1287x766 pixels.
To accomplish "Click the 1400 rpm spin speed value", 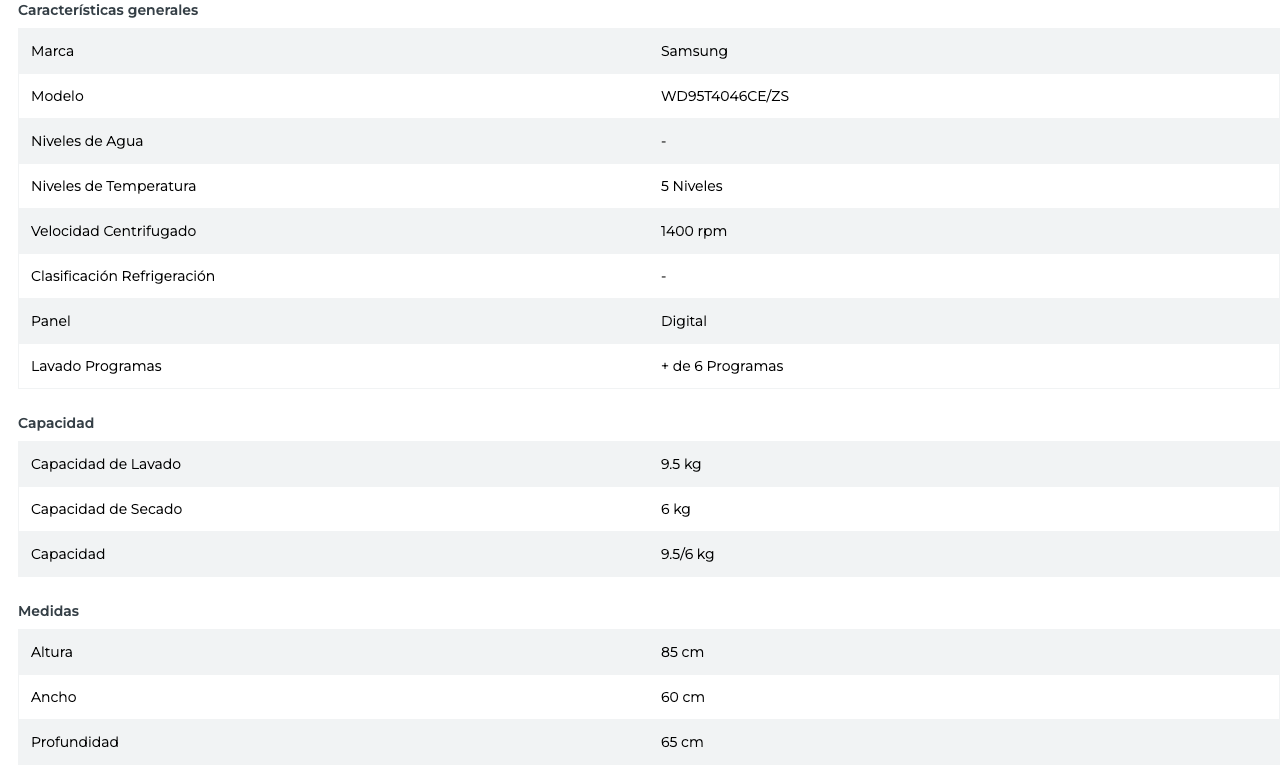I will pos(693,231).
